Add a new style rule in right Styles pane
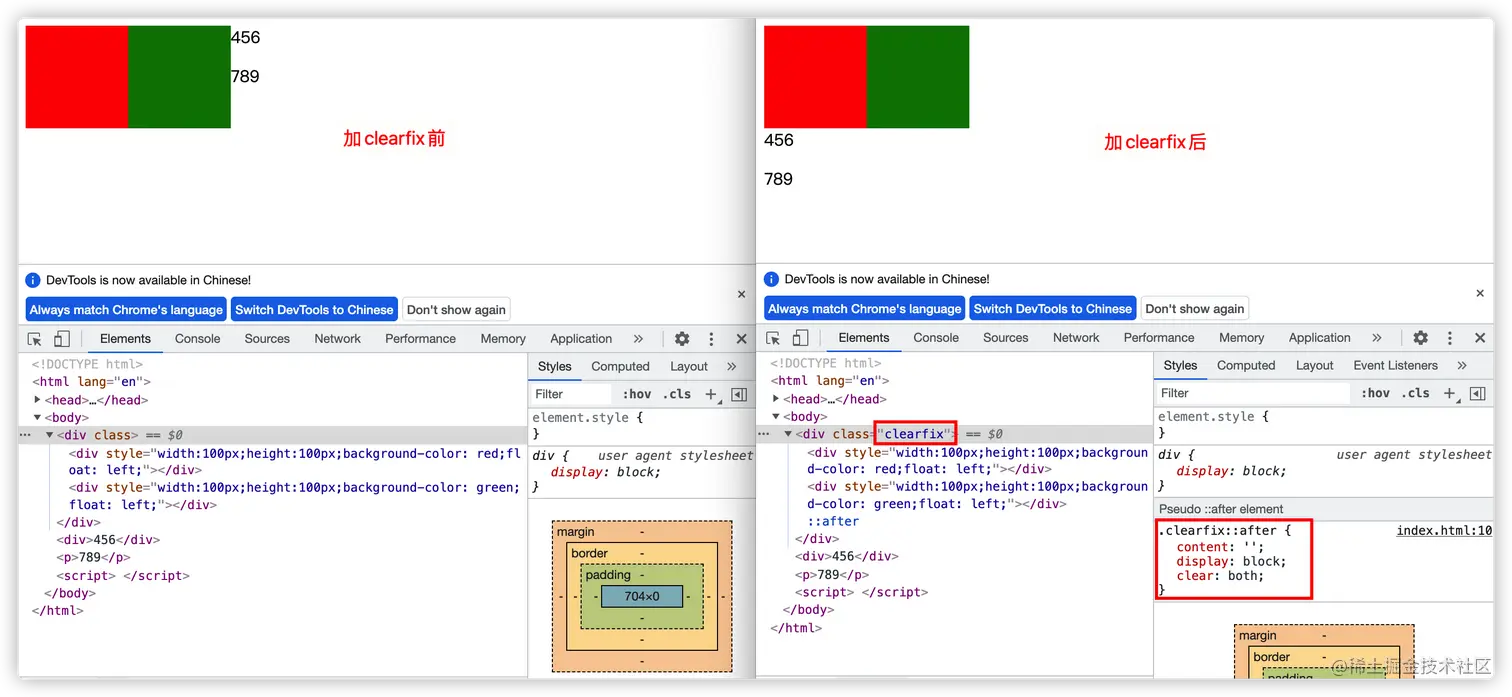1512x697 pixels. pos(1449,393)
